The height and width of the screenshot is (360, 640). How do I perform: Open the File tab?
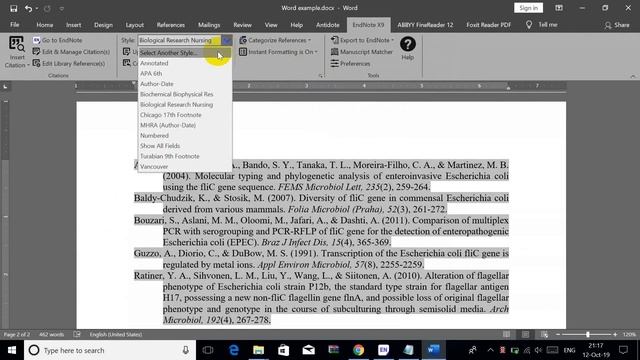click(15, 25)
